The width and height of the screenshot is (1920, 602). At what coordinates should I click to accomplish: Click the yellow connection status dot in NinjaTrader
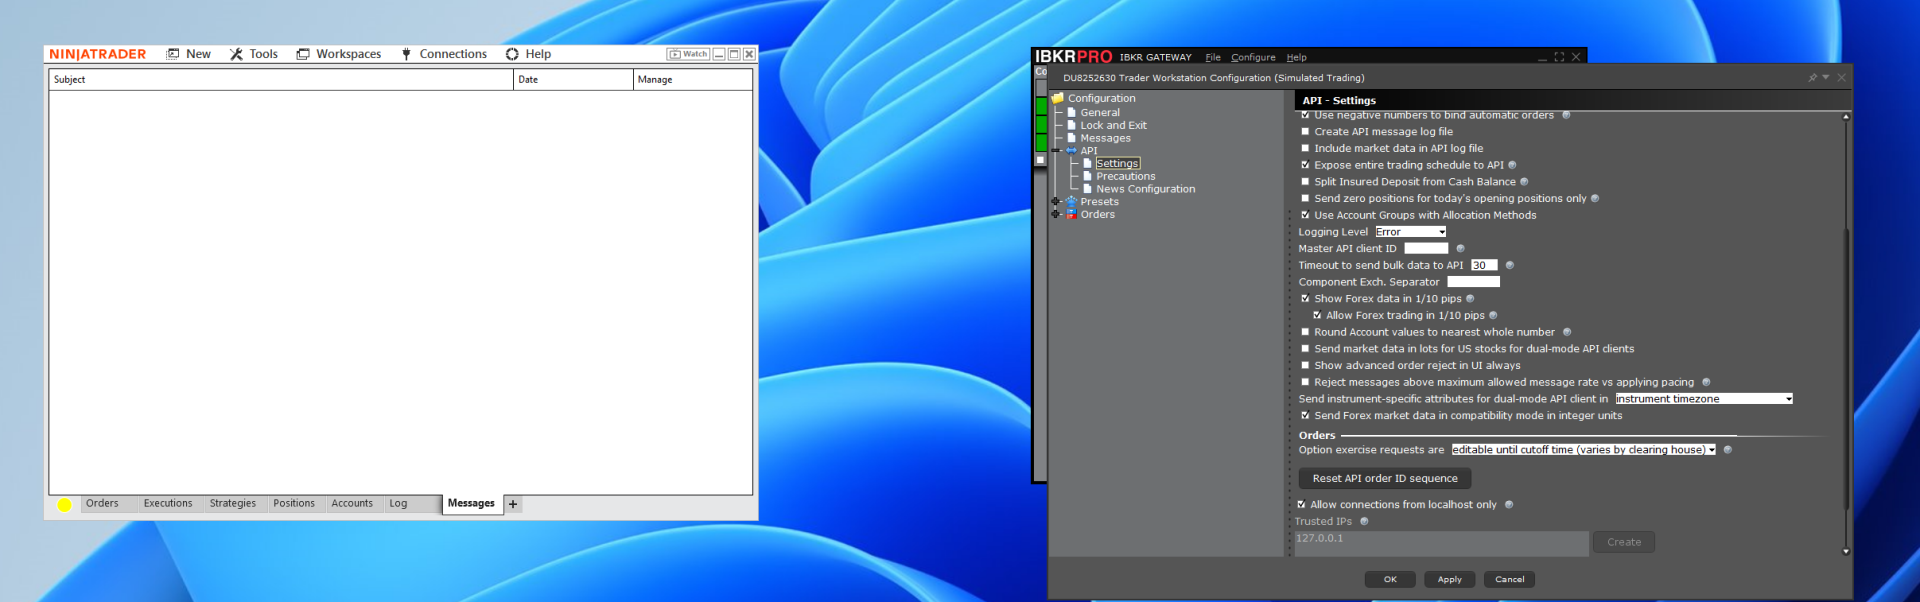(65, 505)
